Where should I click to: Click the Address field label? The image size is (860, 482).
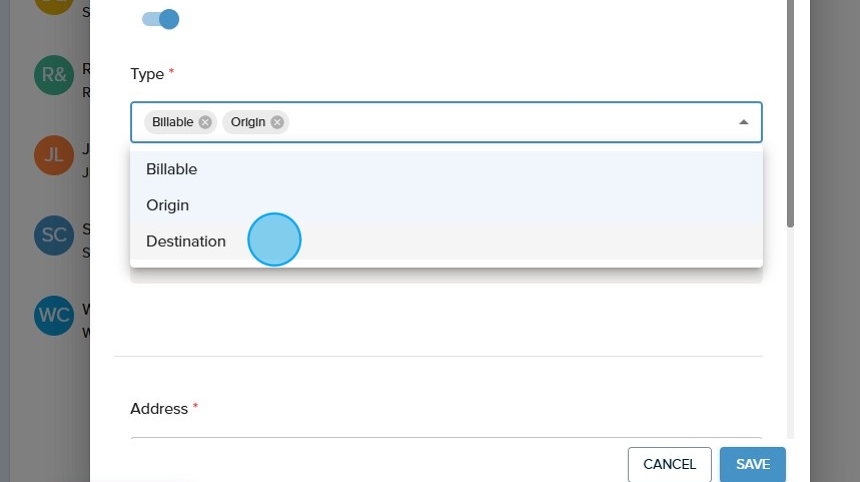pyautogui.click(x=159, y=409)
